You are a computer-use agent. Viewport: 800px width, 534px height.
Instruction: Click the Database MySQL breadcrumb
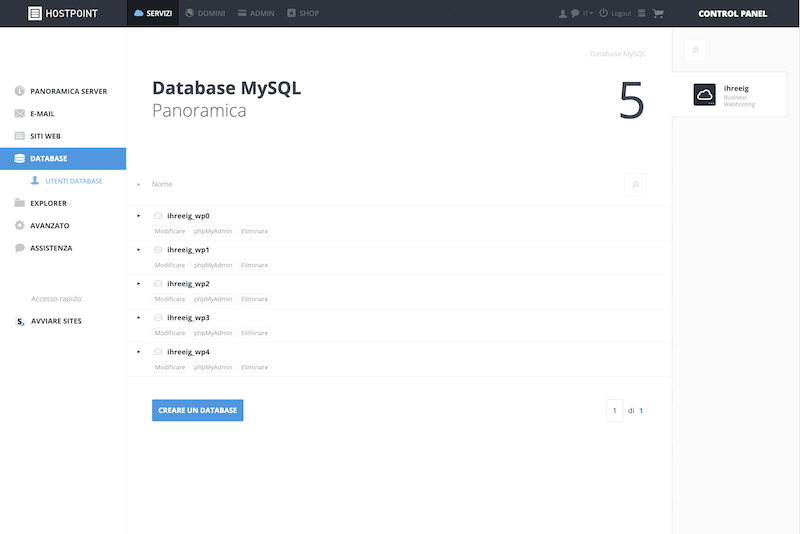(618, 54)
